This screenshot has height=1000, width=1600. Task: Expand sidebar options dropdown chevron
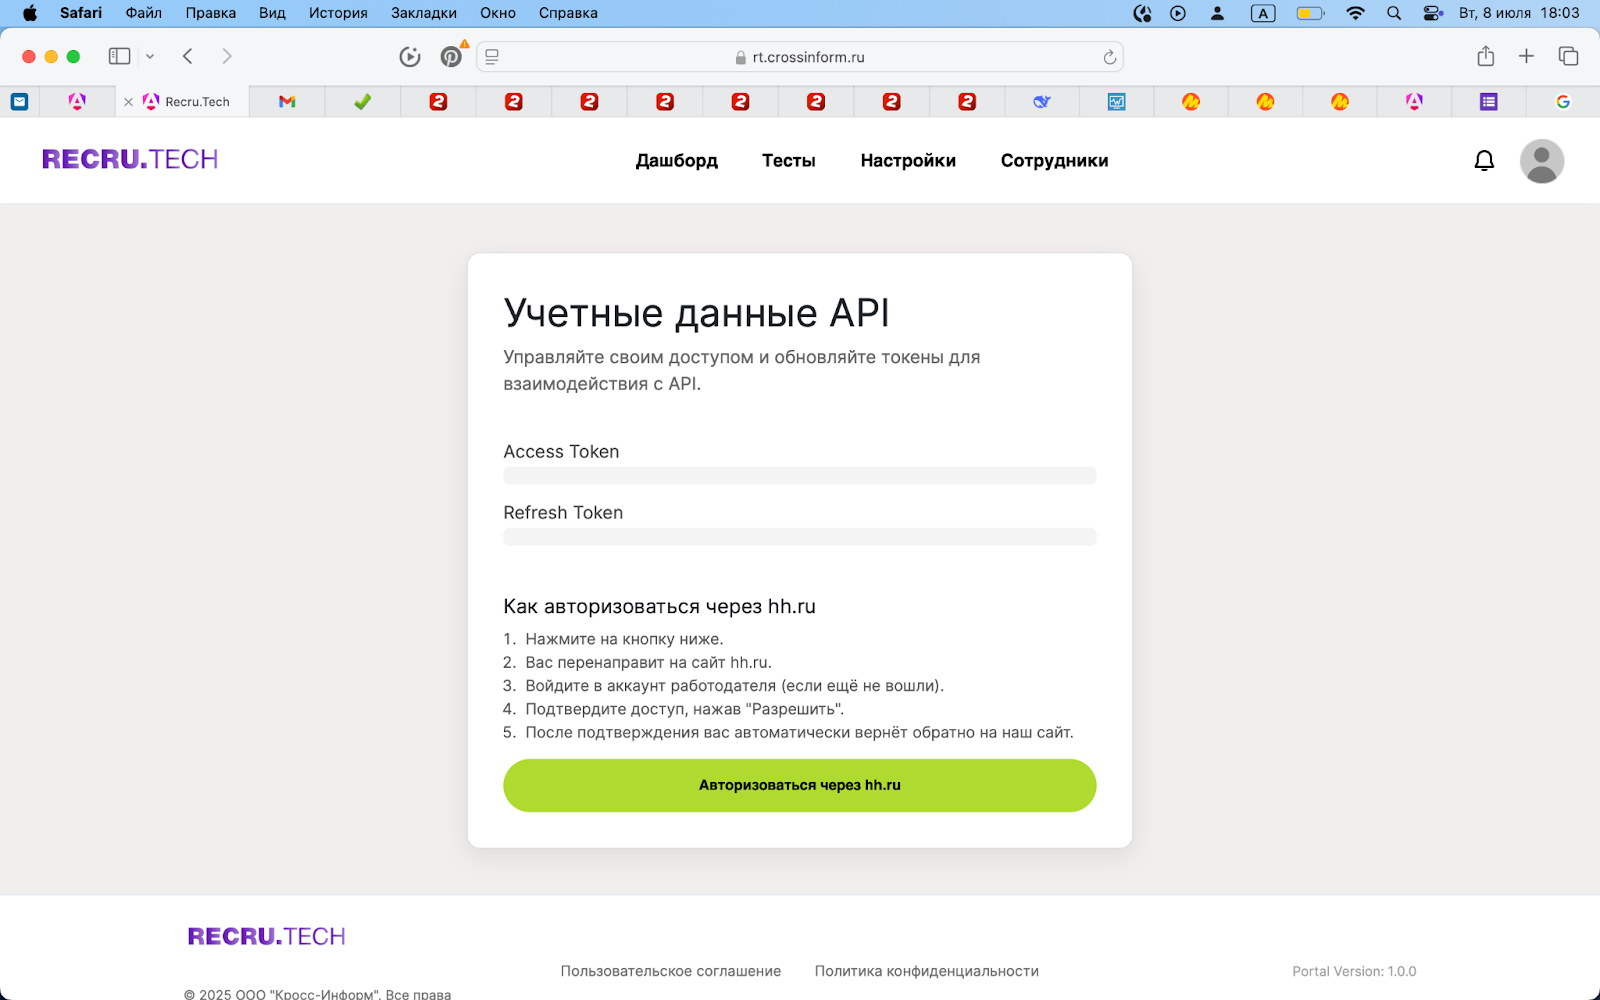[x=150, y=57]
